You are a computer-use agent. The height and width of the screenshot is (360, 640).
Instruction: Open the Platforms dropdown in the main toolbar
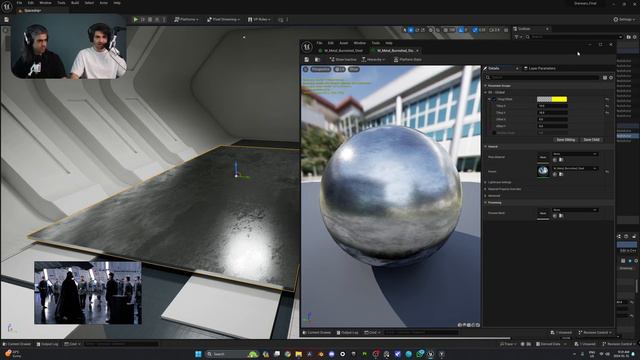coord(186,19)
